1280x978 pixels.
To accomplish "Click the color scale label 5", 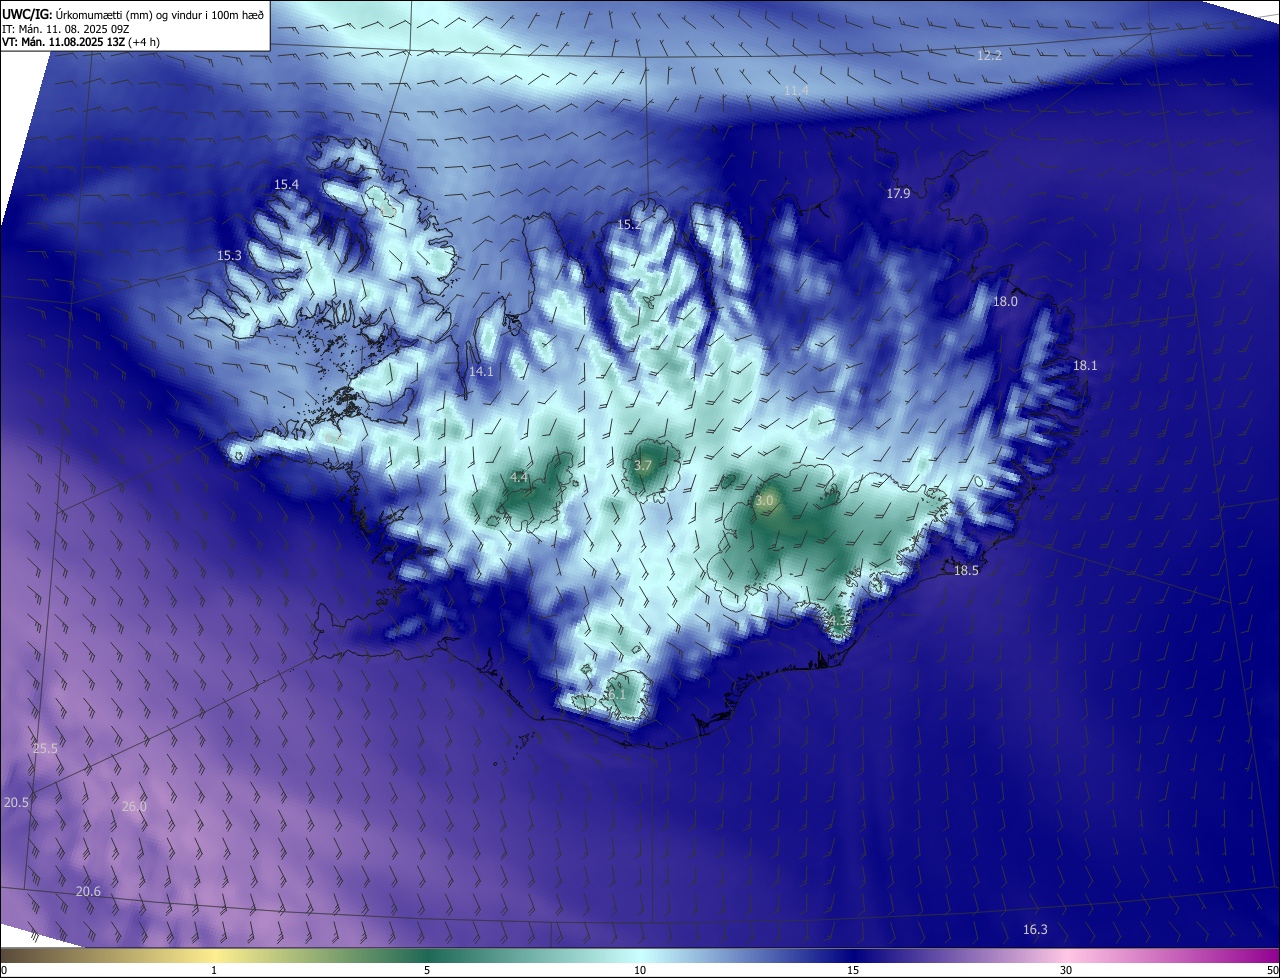I will click(427, 970).
